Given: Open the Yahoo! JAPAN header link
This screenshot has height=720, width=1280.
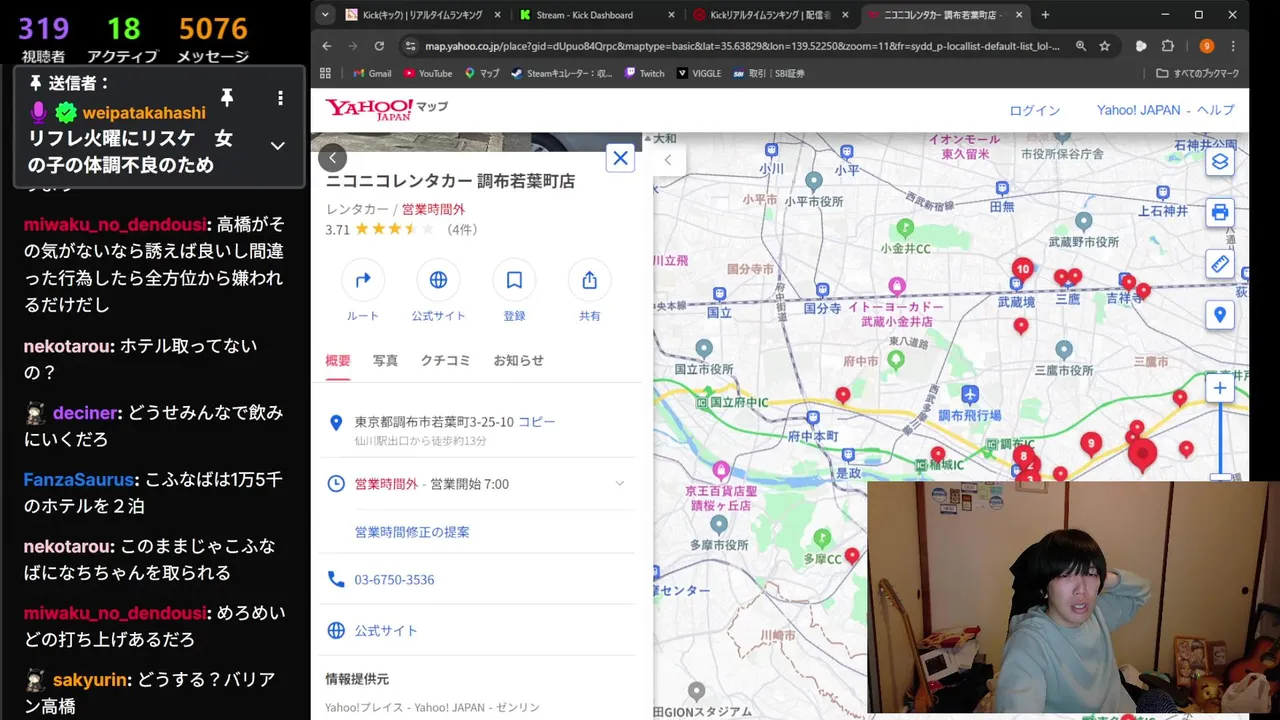Looking at the screenshot, I should coord(1139,110).
